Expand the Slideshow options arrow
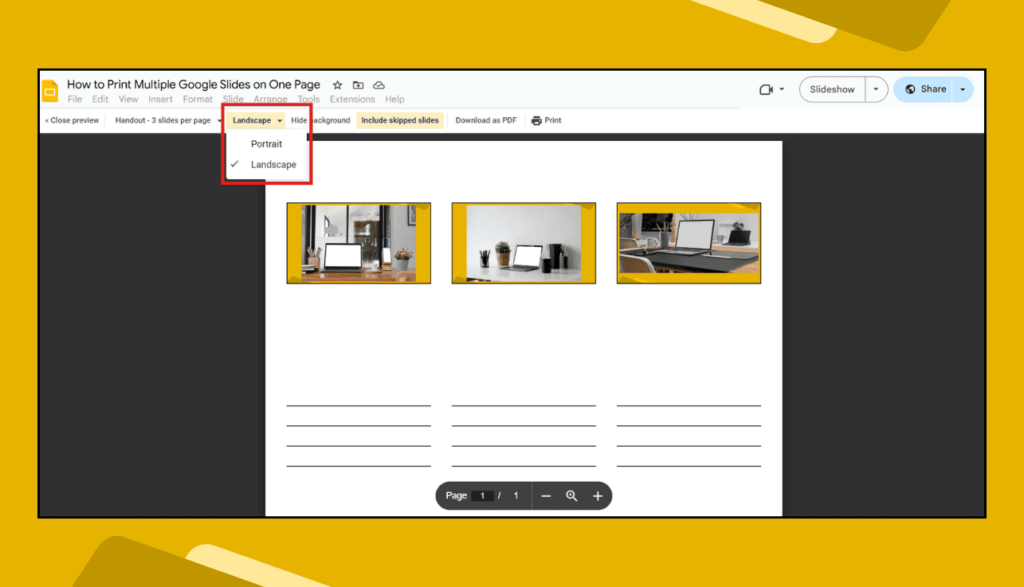 876,89
